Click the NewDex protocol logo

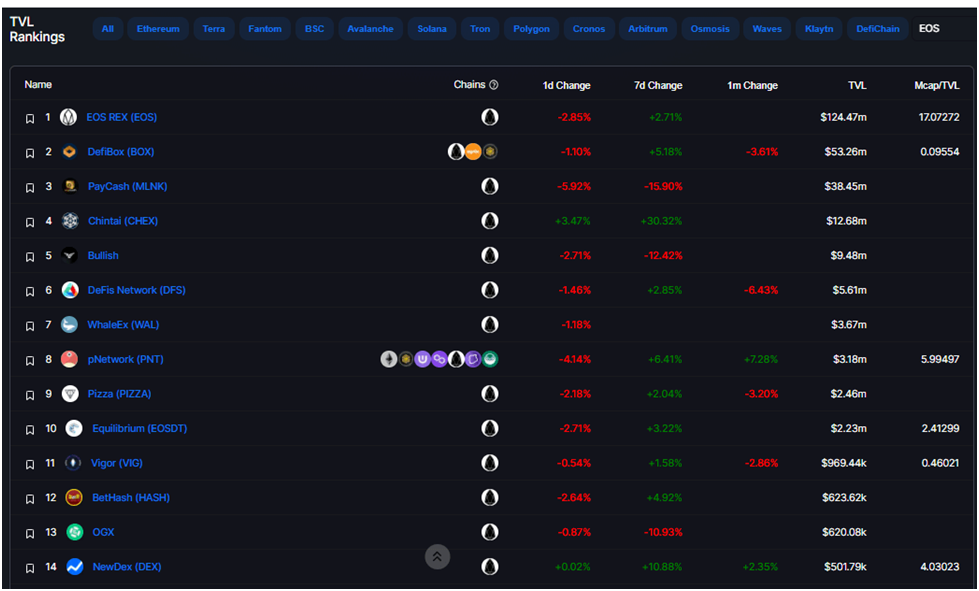point(75,567)
